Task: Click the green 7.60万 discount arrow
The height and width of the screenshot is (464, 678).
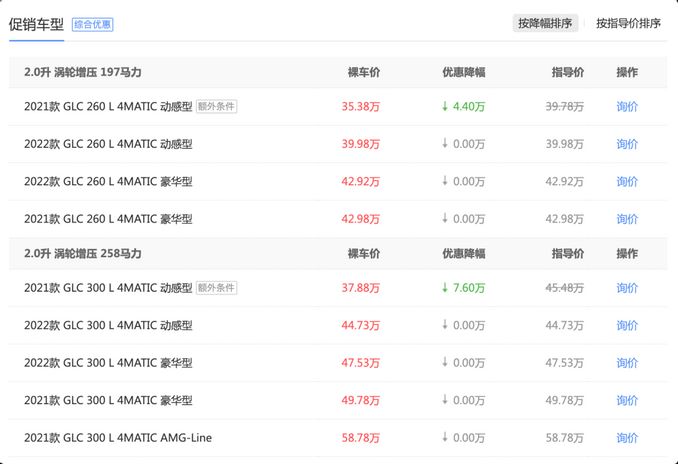Action: (445, 288)
